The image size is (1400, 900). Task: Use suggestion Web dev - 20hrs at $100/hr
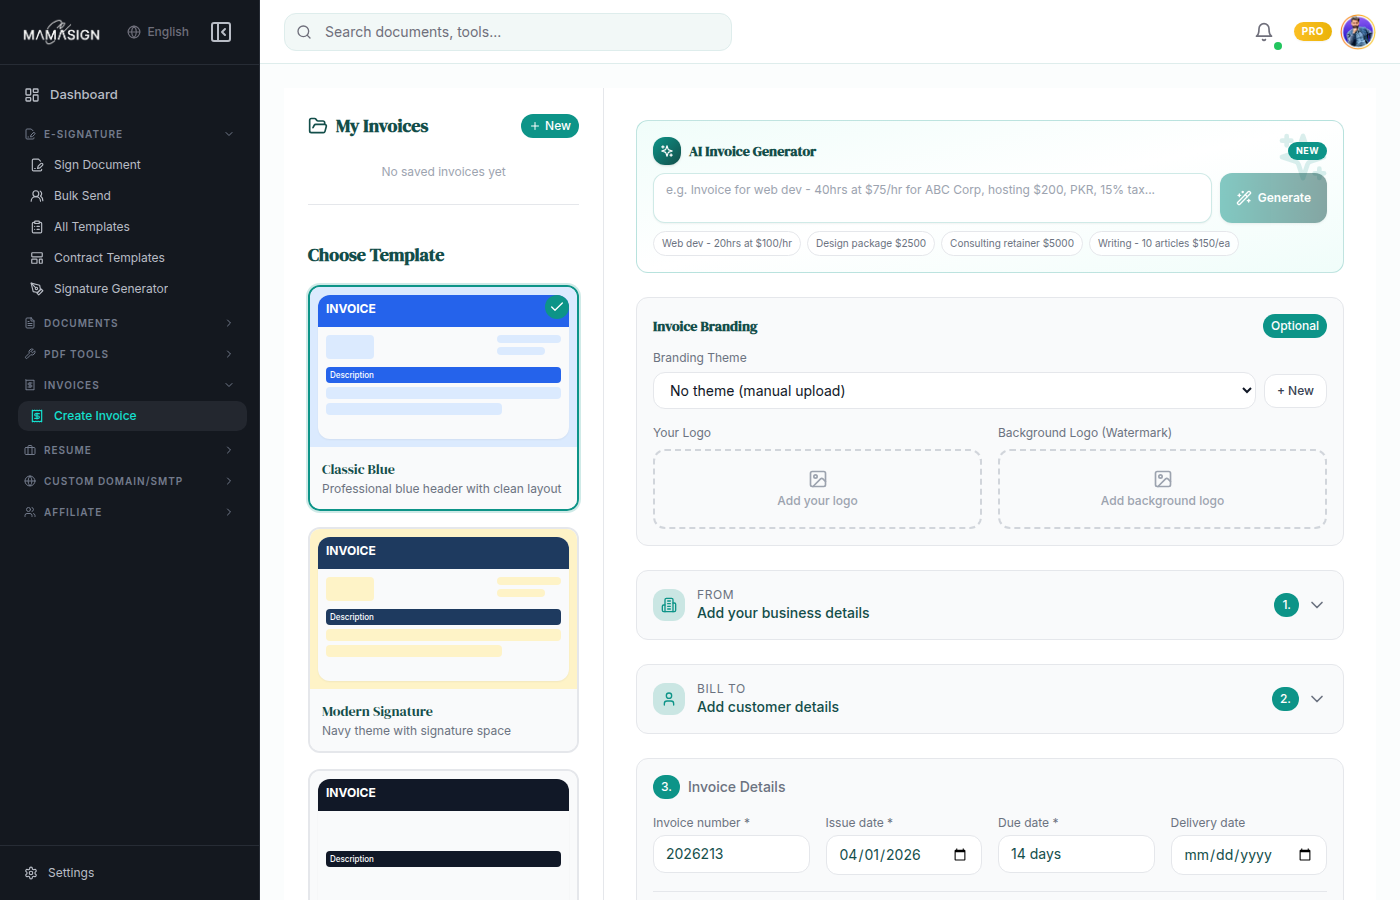[727, 244]
